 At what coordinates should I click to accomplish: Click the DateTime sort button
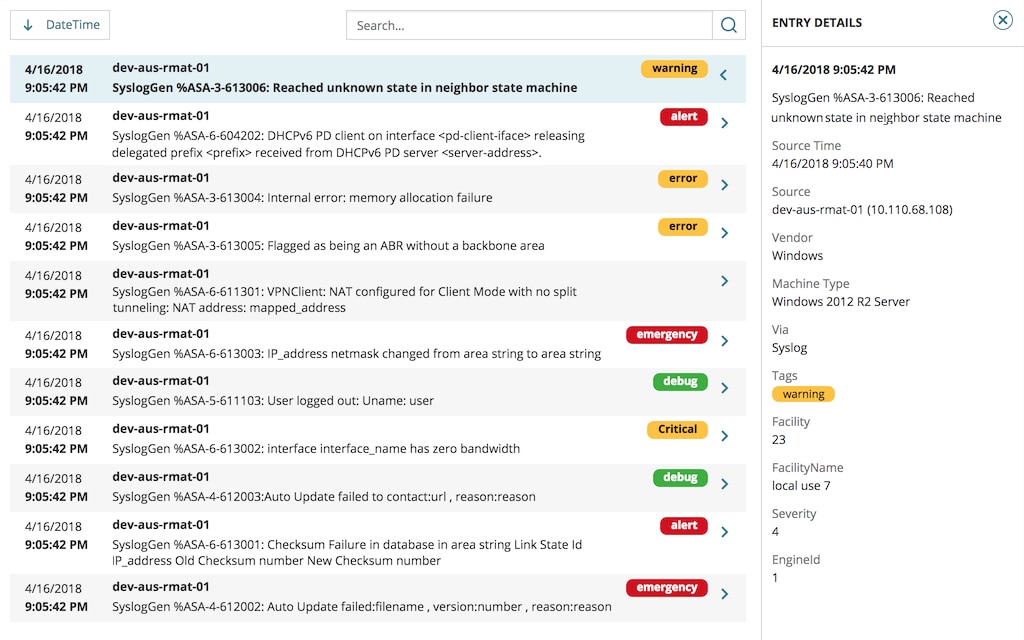[60, 24]
